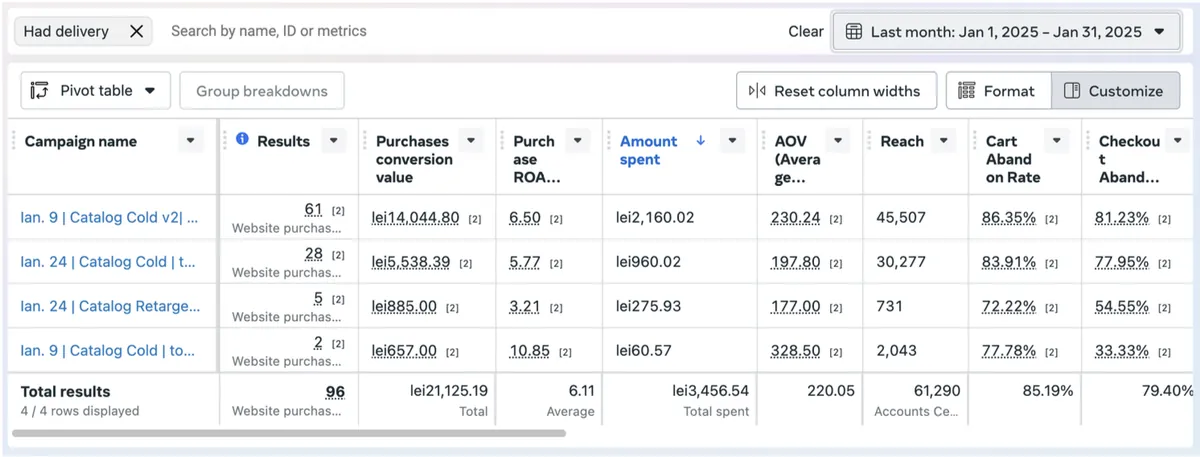Screen dimensions: 1200x457
Task: Open the Format options
Action: pyautogui.click(x=999, y=91)
